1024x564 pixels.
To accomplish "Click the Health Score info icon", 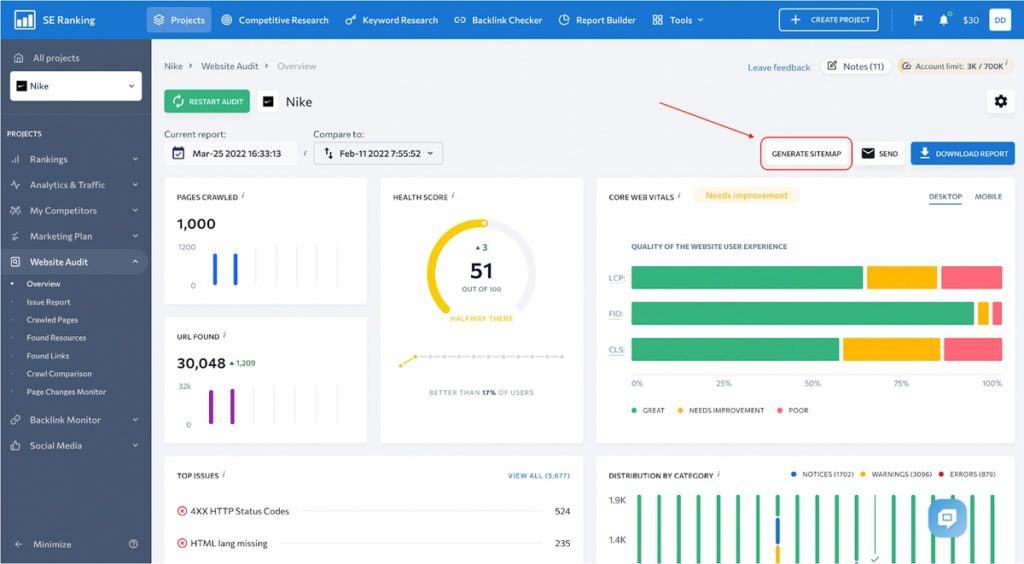I will click(453, 195).
